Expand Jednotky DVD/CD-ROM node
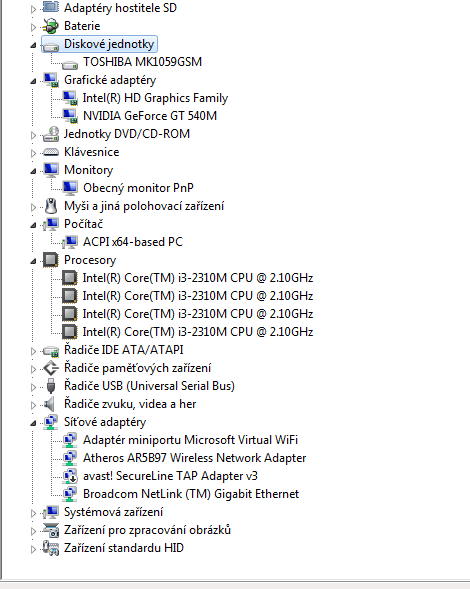 pos(33,135)
